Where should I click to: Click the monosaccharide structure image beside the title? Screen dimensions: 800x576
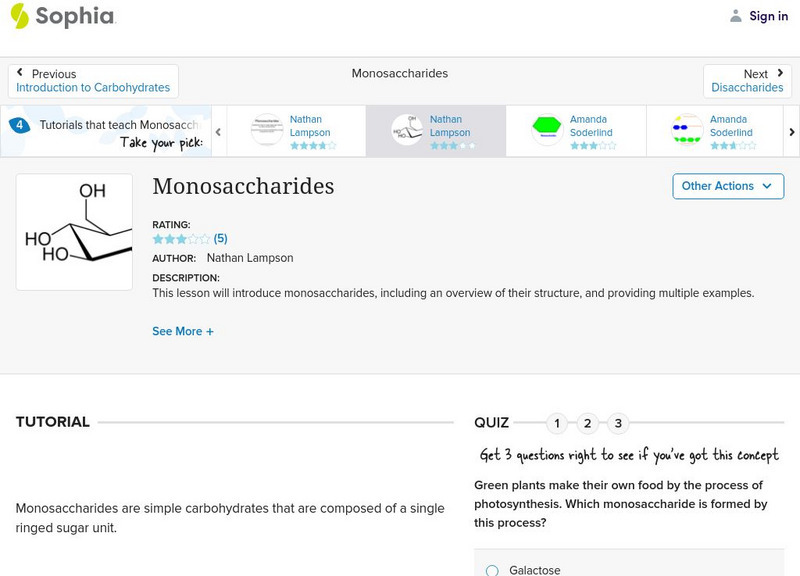74,230
